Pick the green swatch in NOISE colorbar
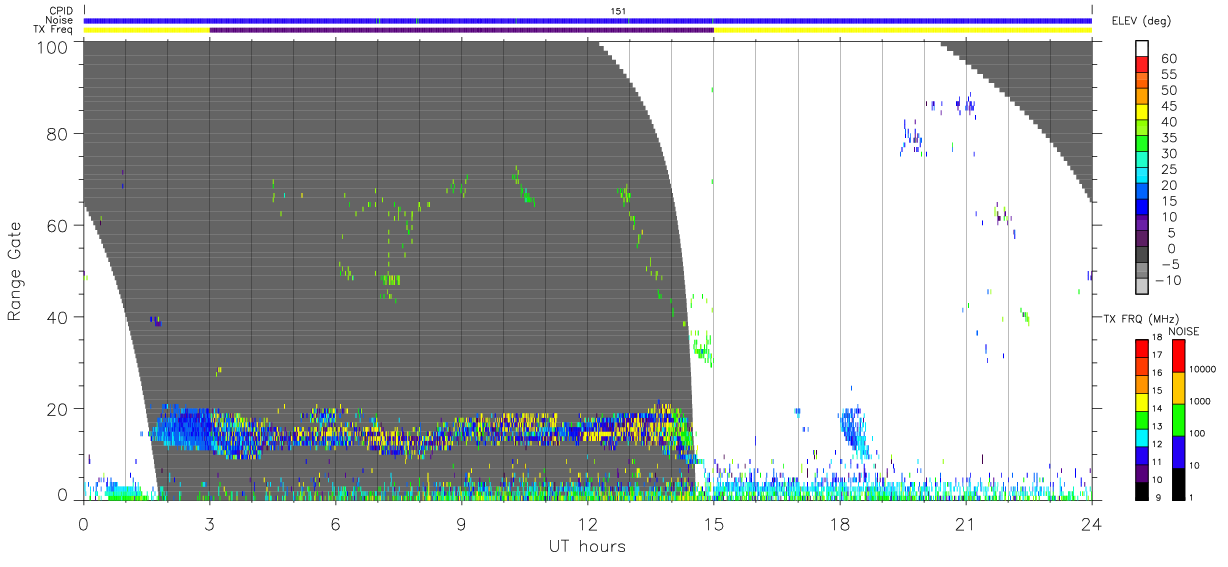Viewport: 1228px width, 567px height. point(1178,420)
